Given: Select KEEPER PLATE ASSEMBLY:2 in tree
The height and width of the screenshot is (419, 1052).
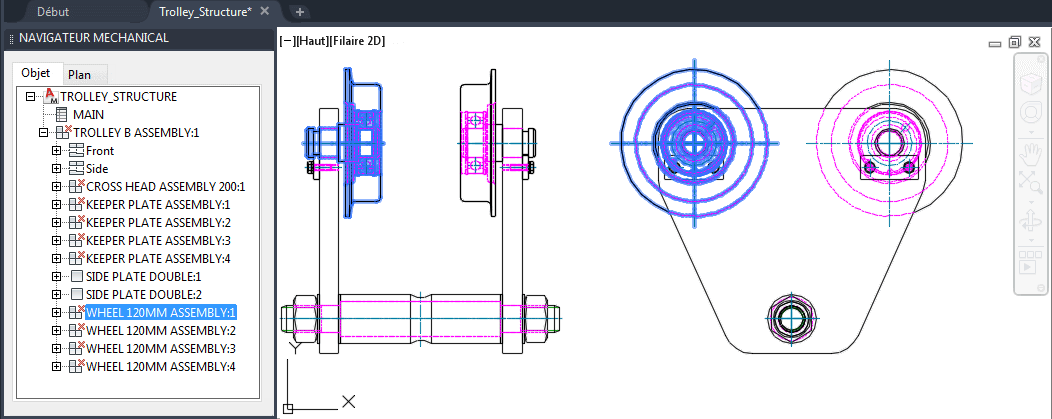Looking at the screenshot, I should coord(158,222).
